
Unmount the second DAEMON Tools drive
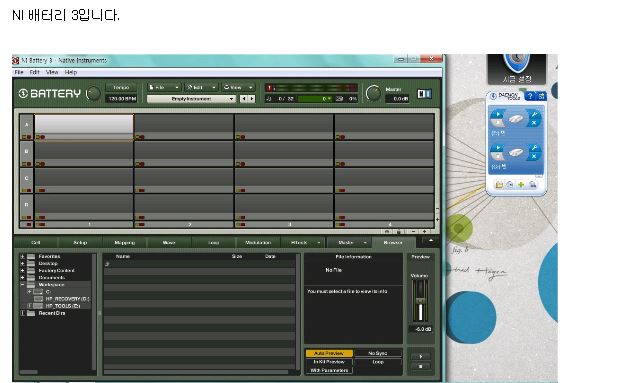(x=497, y=156)
